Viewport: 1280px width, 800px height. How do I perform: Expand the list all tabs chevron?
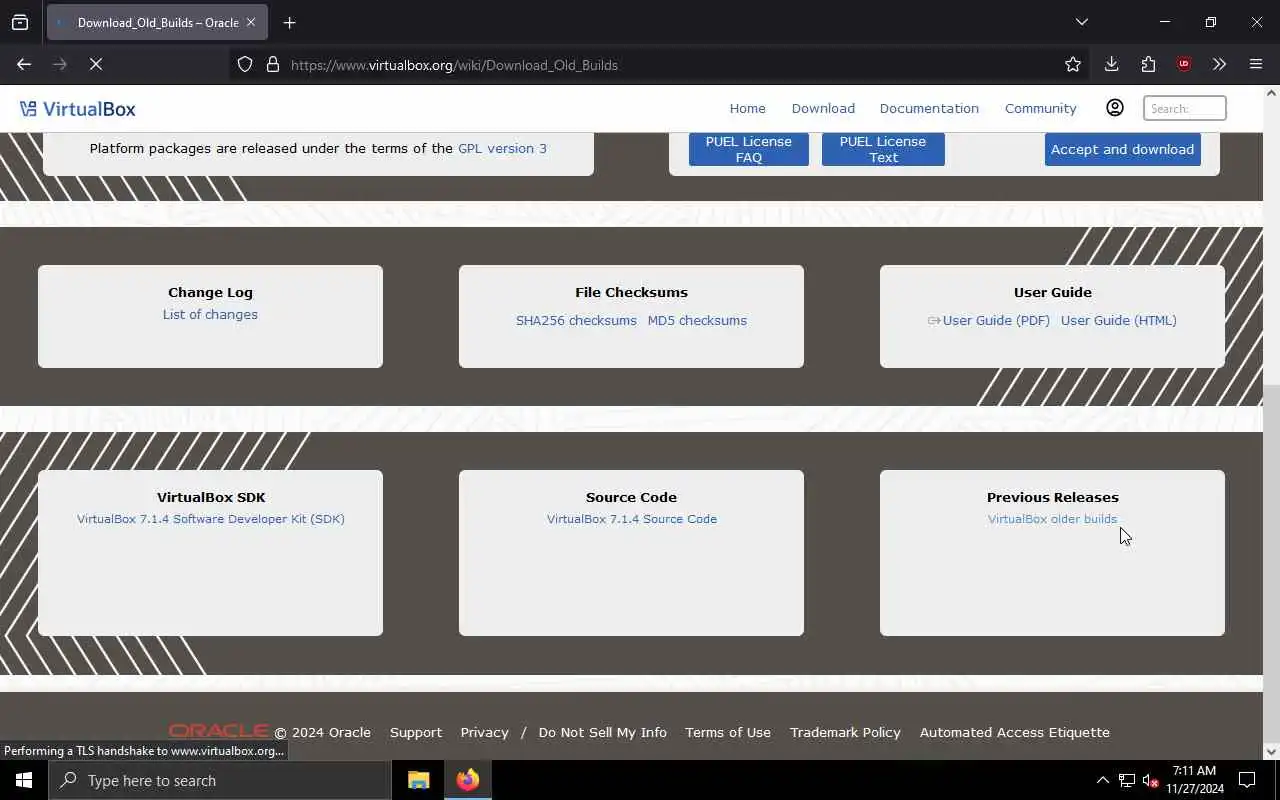point(1082,22)
